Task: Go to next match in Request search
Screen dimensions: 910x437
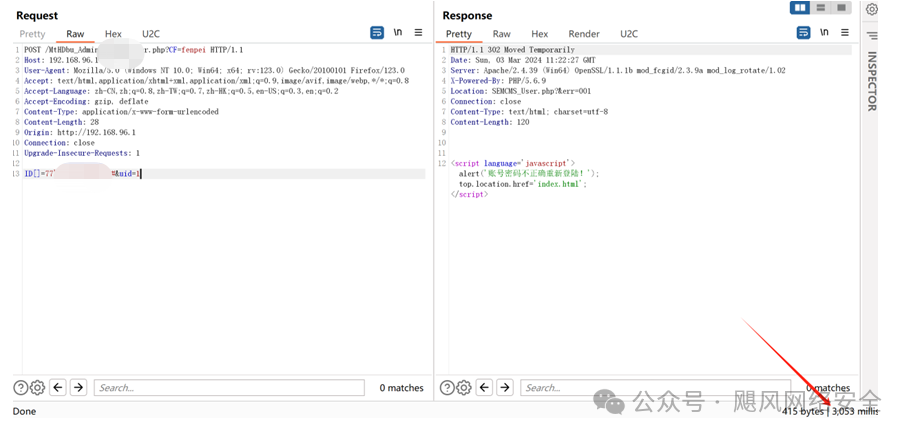Action: click(78, 388)
